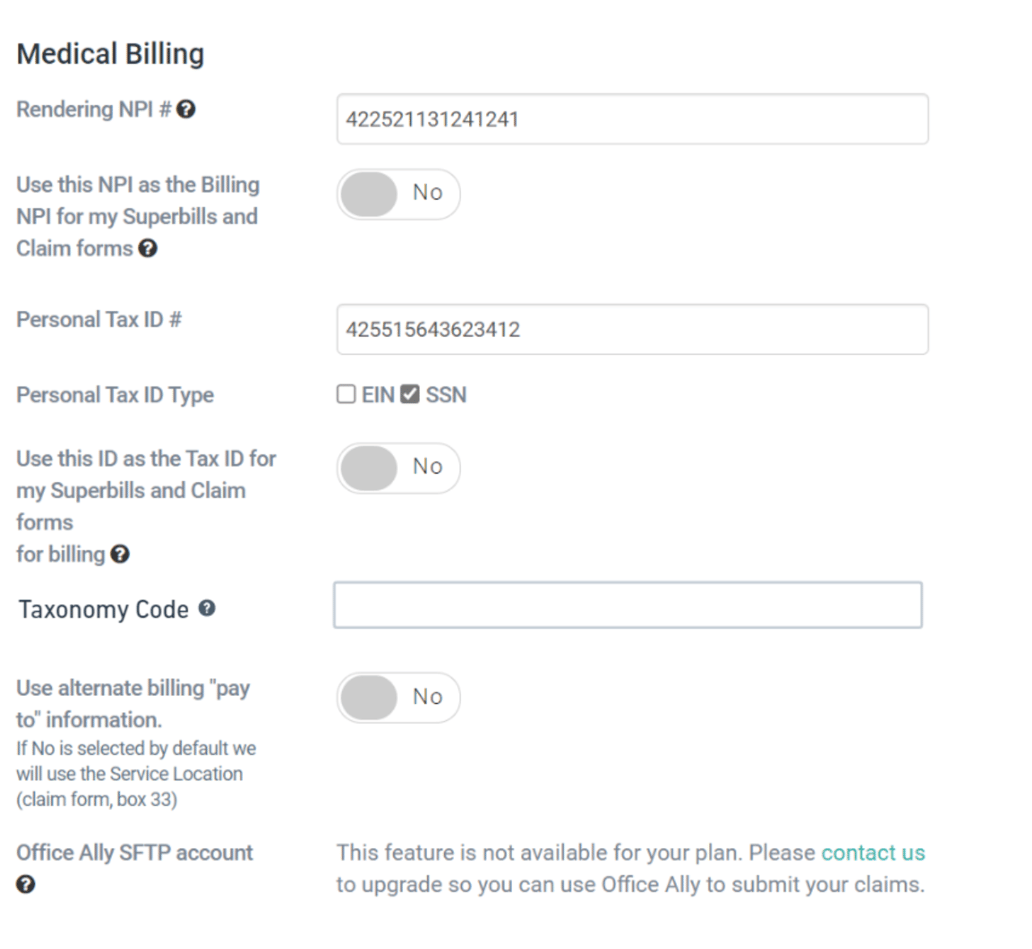
Task: Click the Medical Billing heading
Action: 111,54
